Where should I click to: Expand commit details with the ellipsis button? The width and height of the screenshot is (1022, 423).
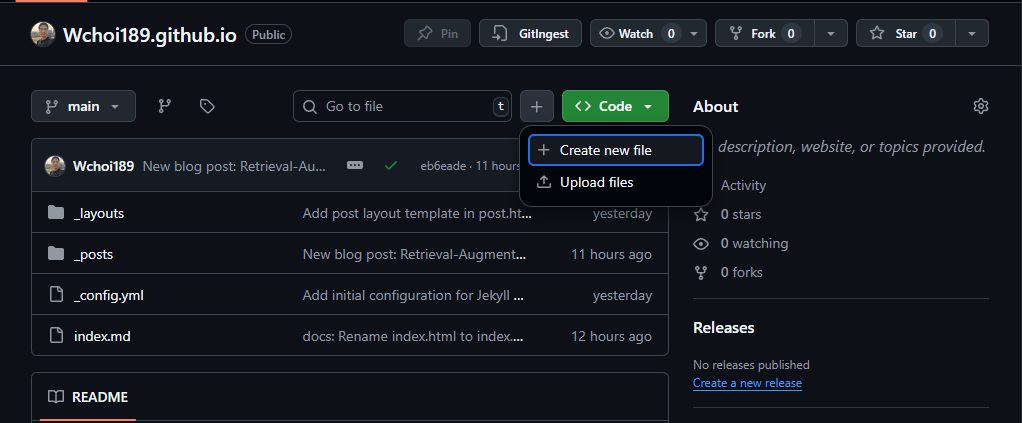pyautogui.click(x=355, y=166)
